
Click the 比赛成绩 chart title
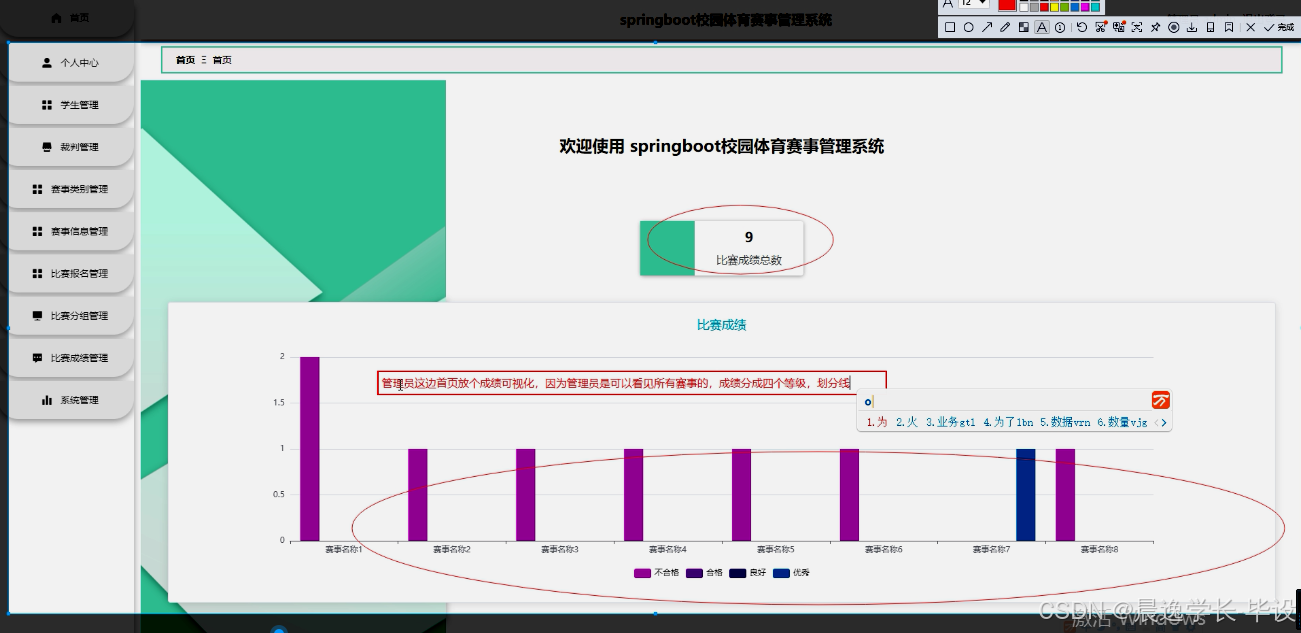(x=721, y=325)
